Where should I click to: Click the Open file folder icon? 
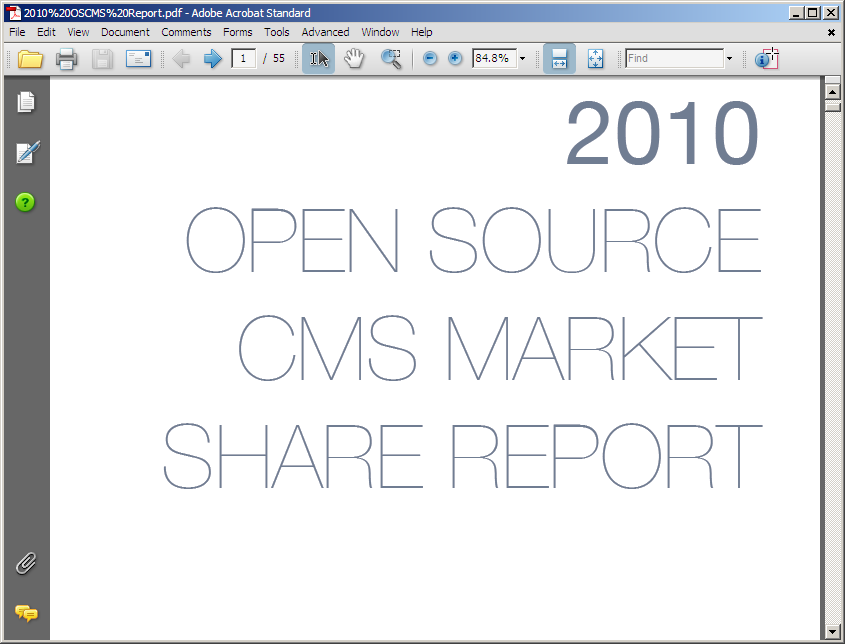point(30,59)
